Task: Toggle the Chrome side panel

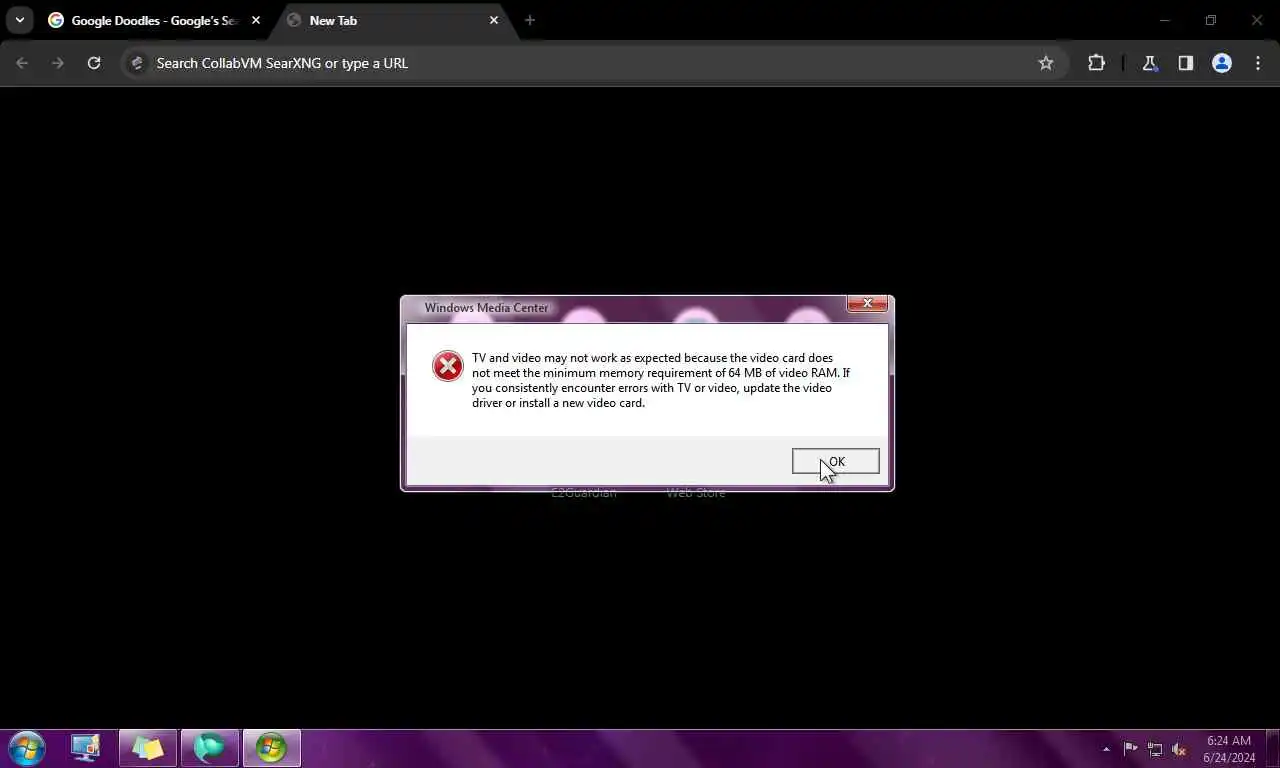Action: pyautogui.click(x=1186, y=63)
